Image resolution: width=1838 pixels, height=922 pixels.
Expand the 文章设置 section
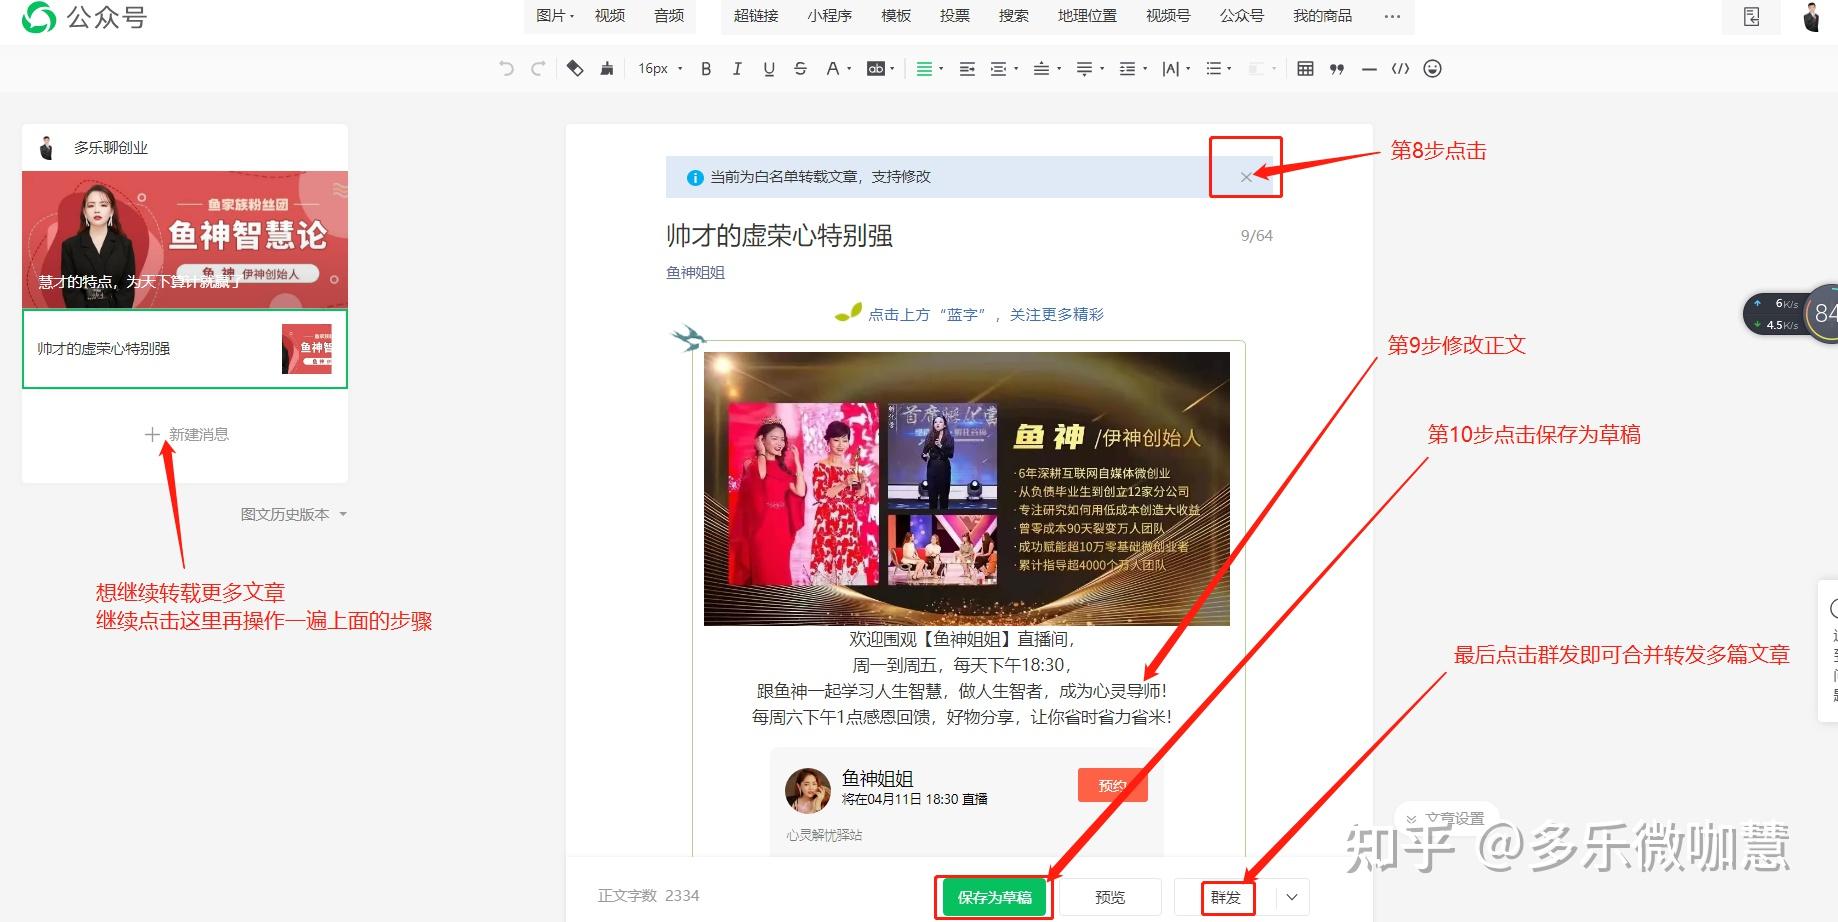(x=1446, y=818)
